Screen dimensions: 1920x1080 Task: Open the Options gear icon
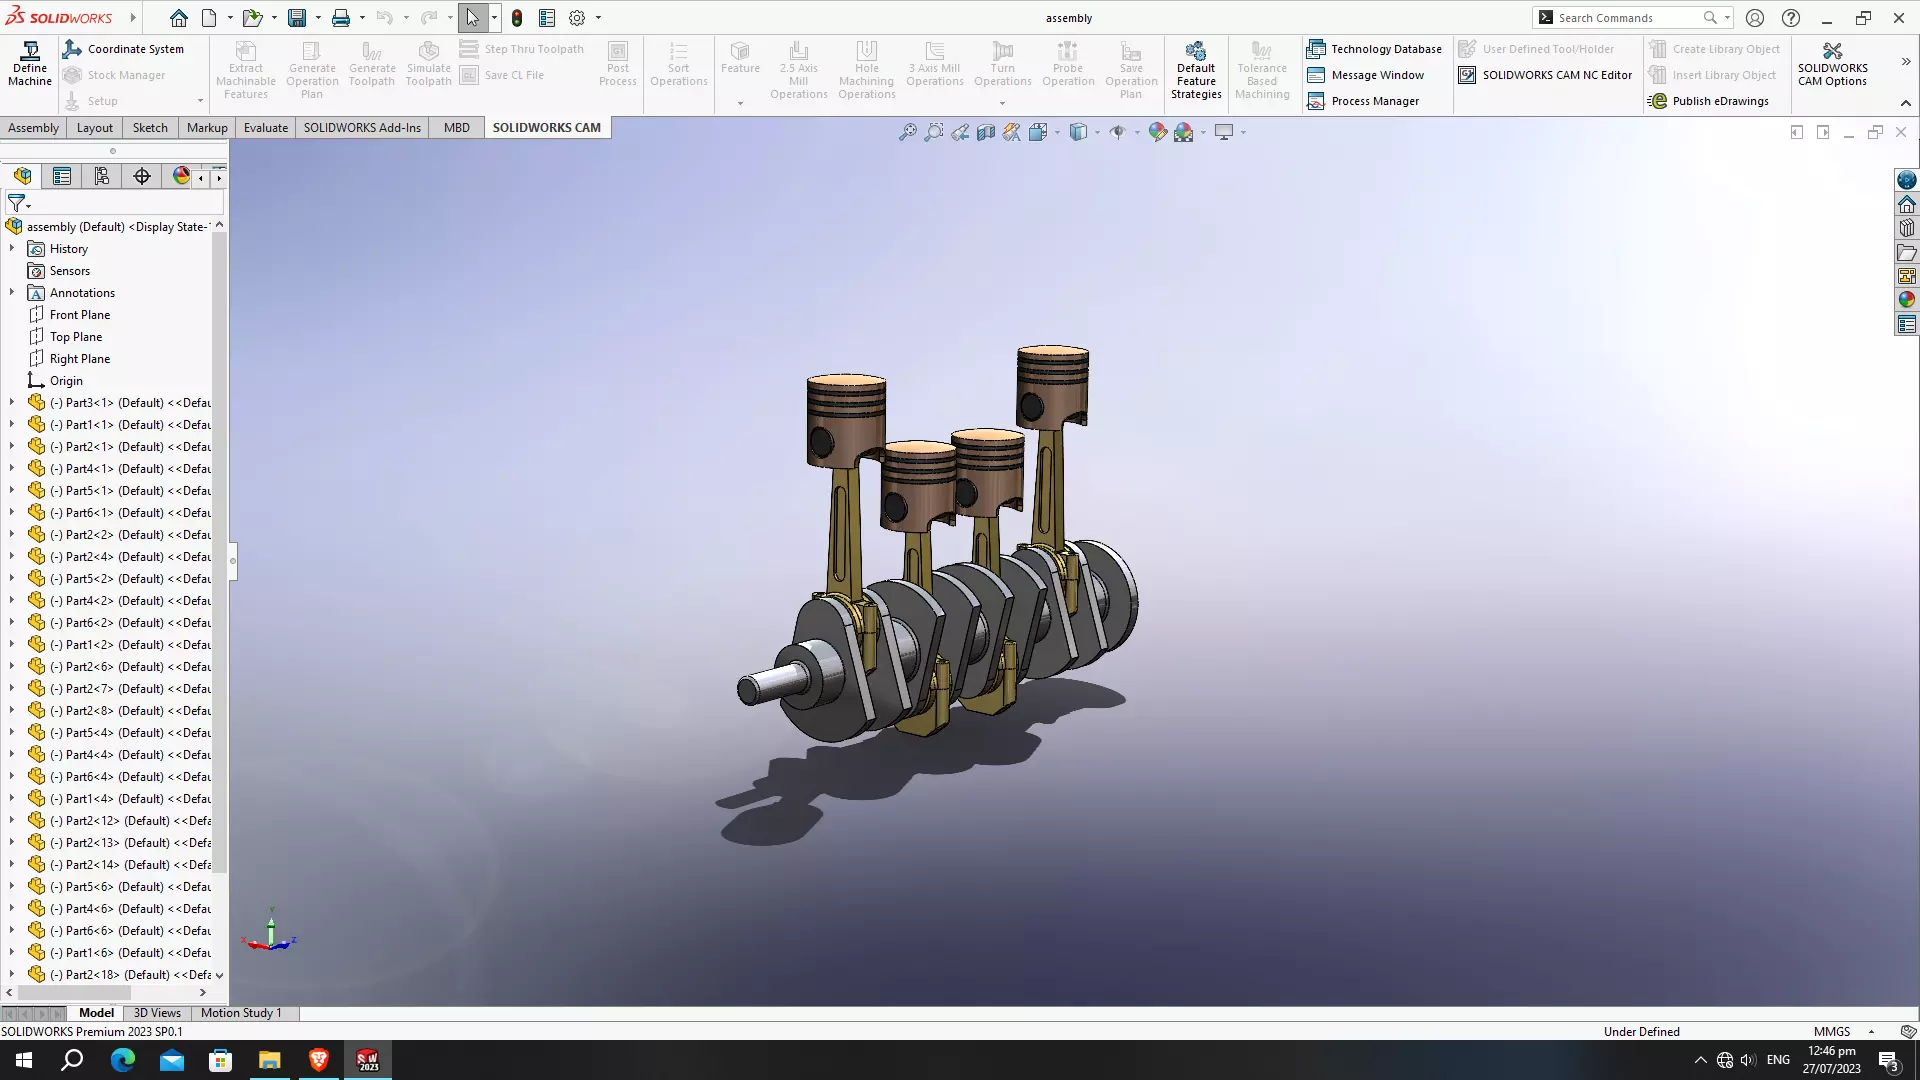577,18
